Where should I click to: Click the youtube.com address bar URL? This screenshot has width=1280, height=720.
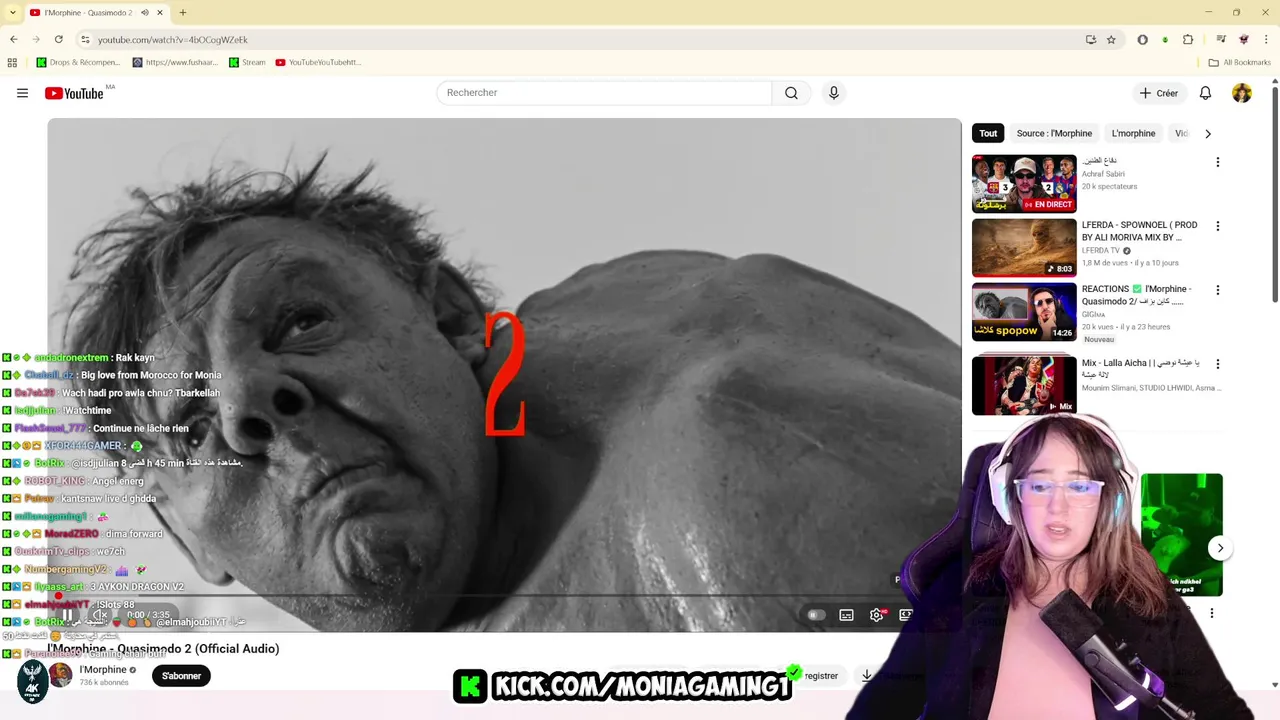173,39
